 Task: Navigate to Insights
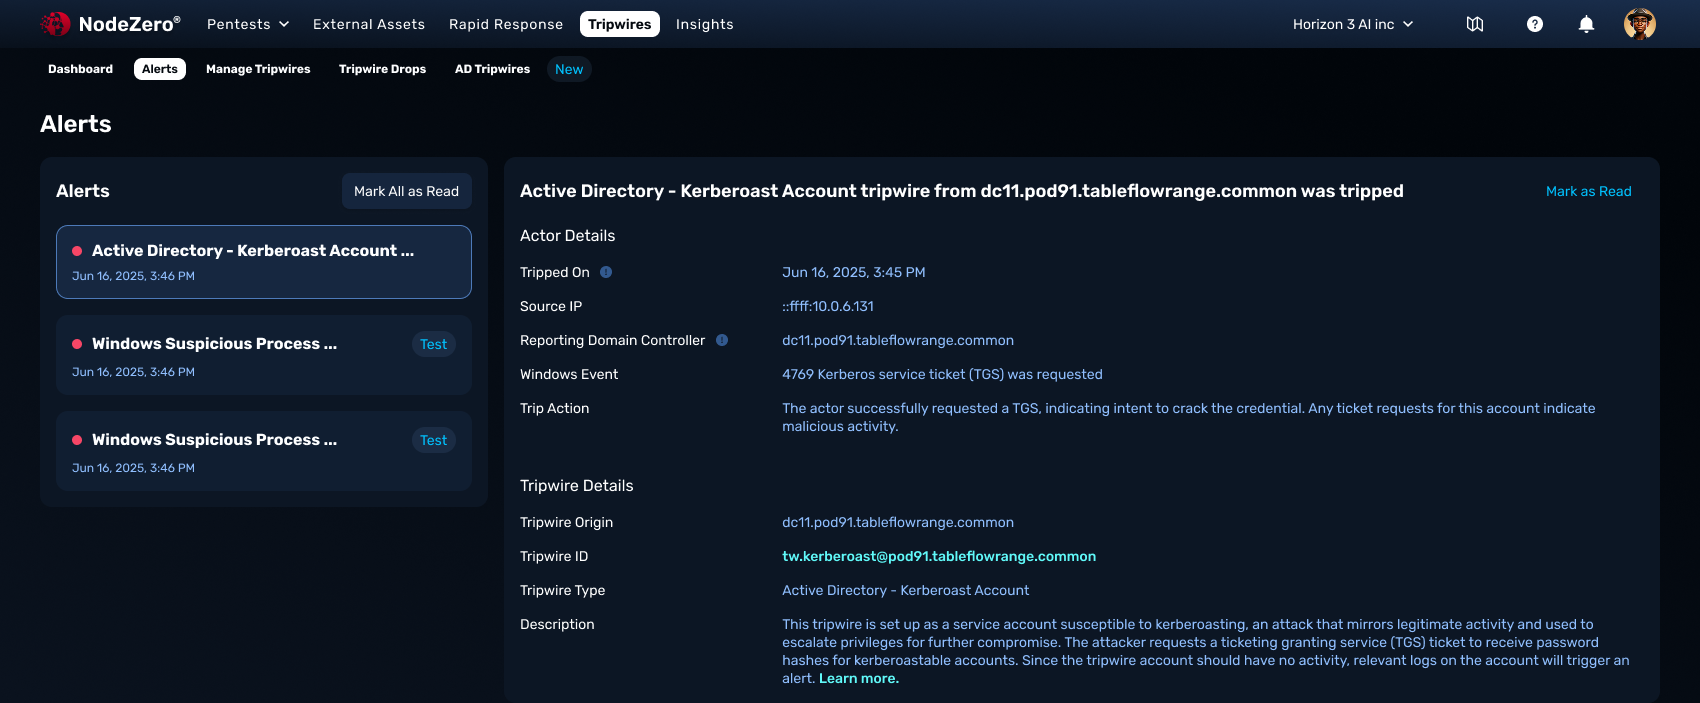point(705,24)
